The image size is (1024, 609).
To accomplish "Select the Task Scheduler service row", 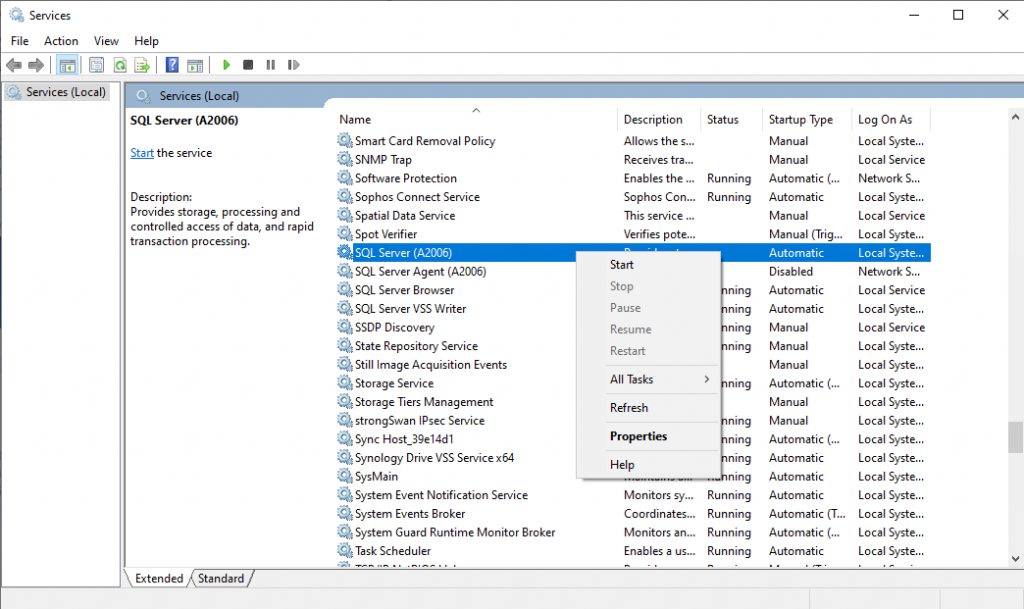I will pos(393,551).
